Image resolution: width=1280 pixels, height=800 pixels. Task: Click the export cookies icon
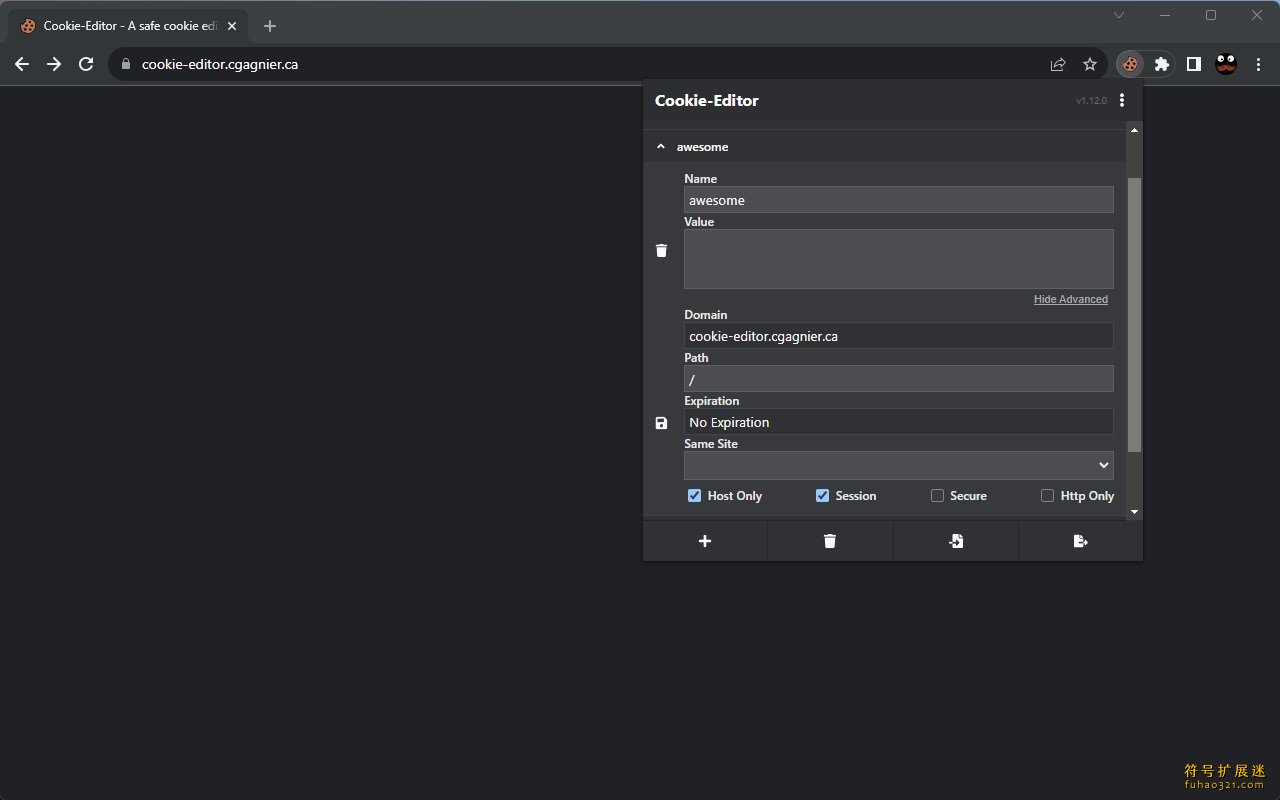(x=1080, y=541)
